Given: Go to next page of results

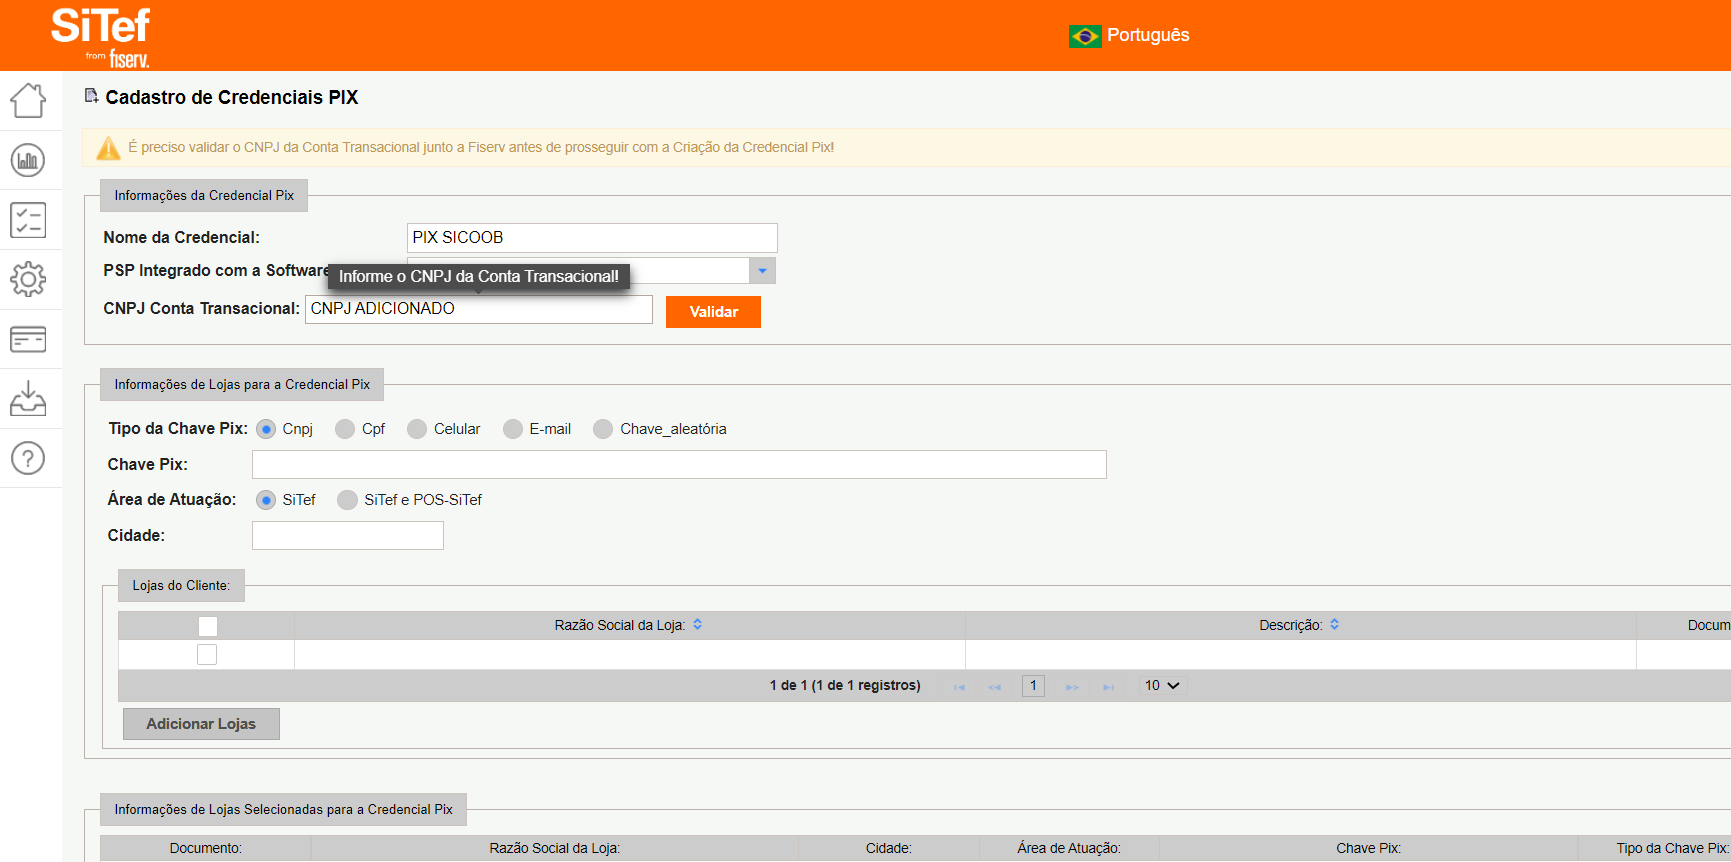Looking at the screenshot, I should click(1072, 687).
